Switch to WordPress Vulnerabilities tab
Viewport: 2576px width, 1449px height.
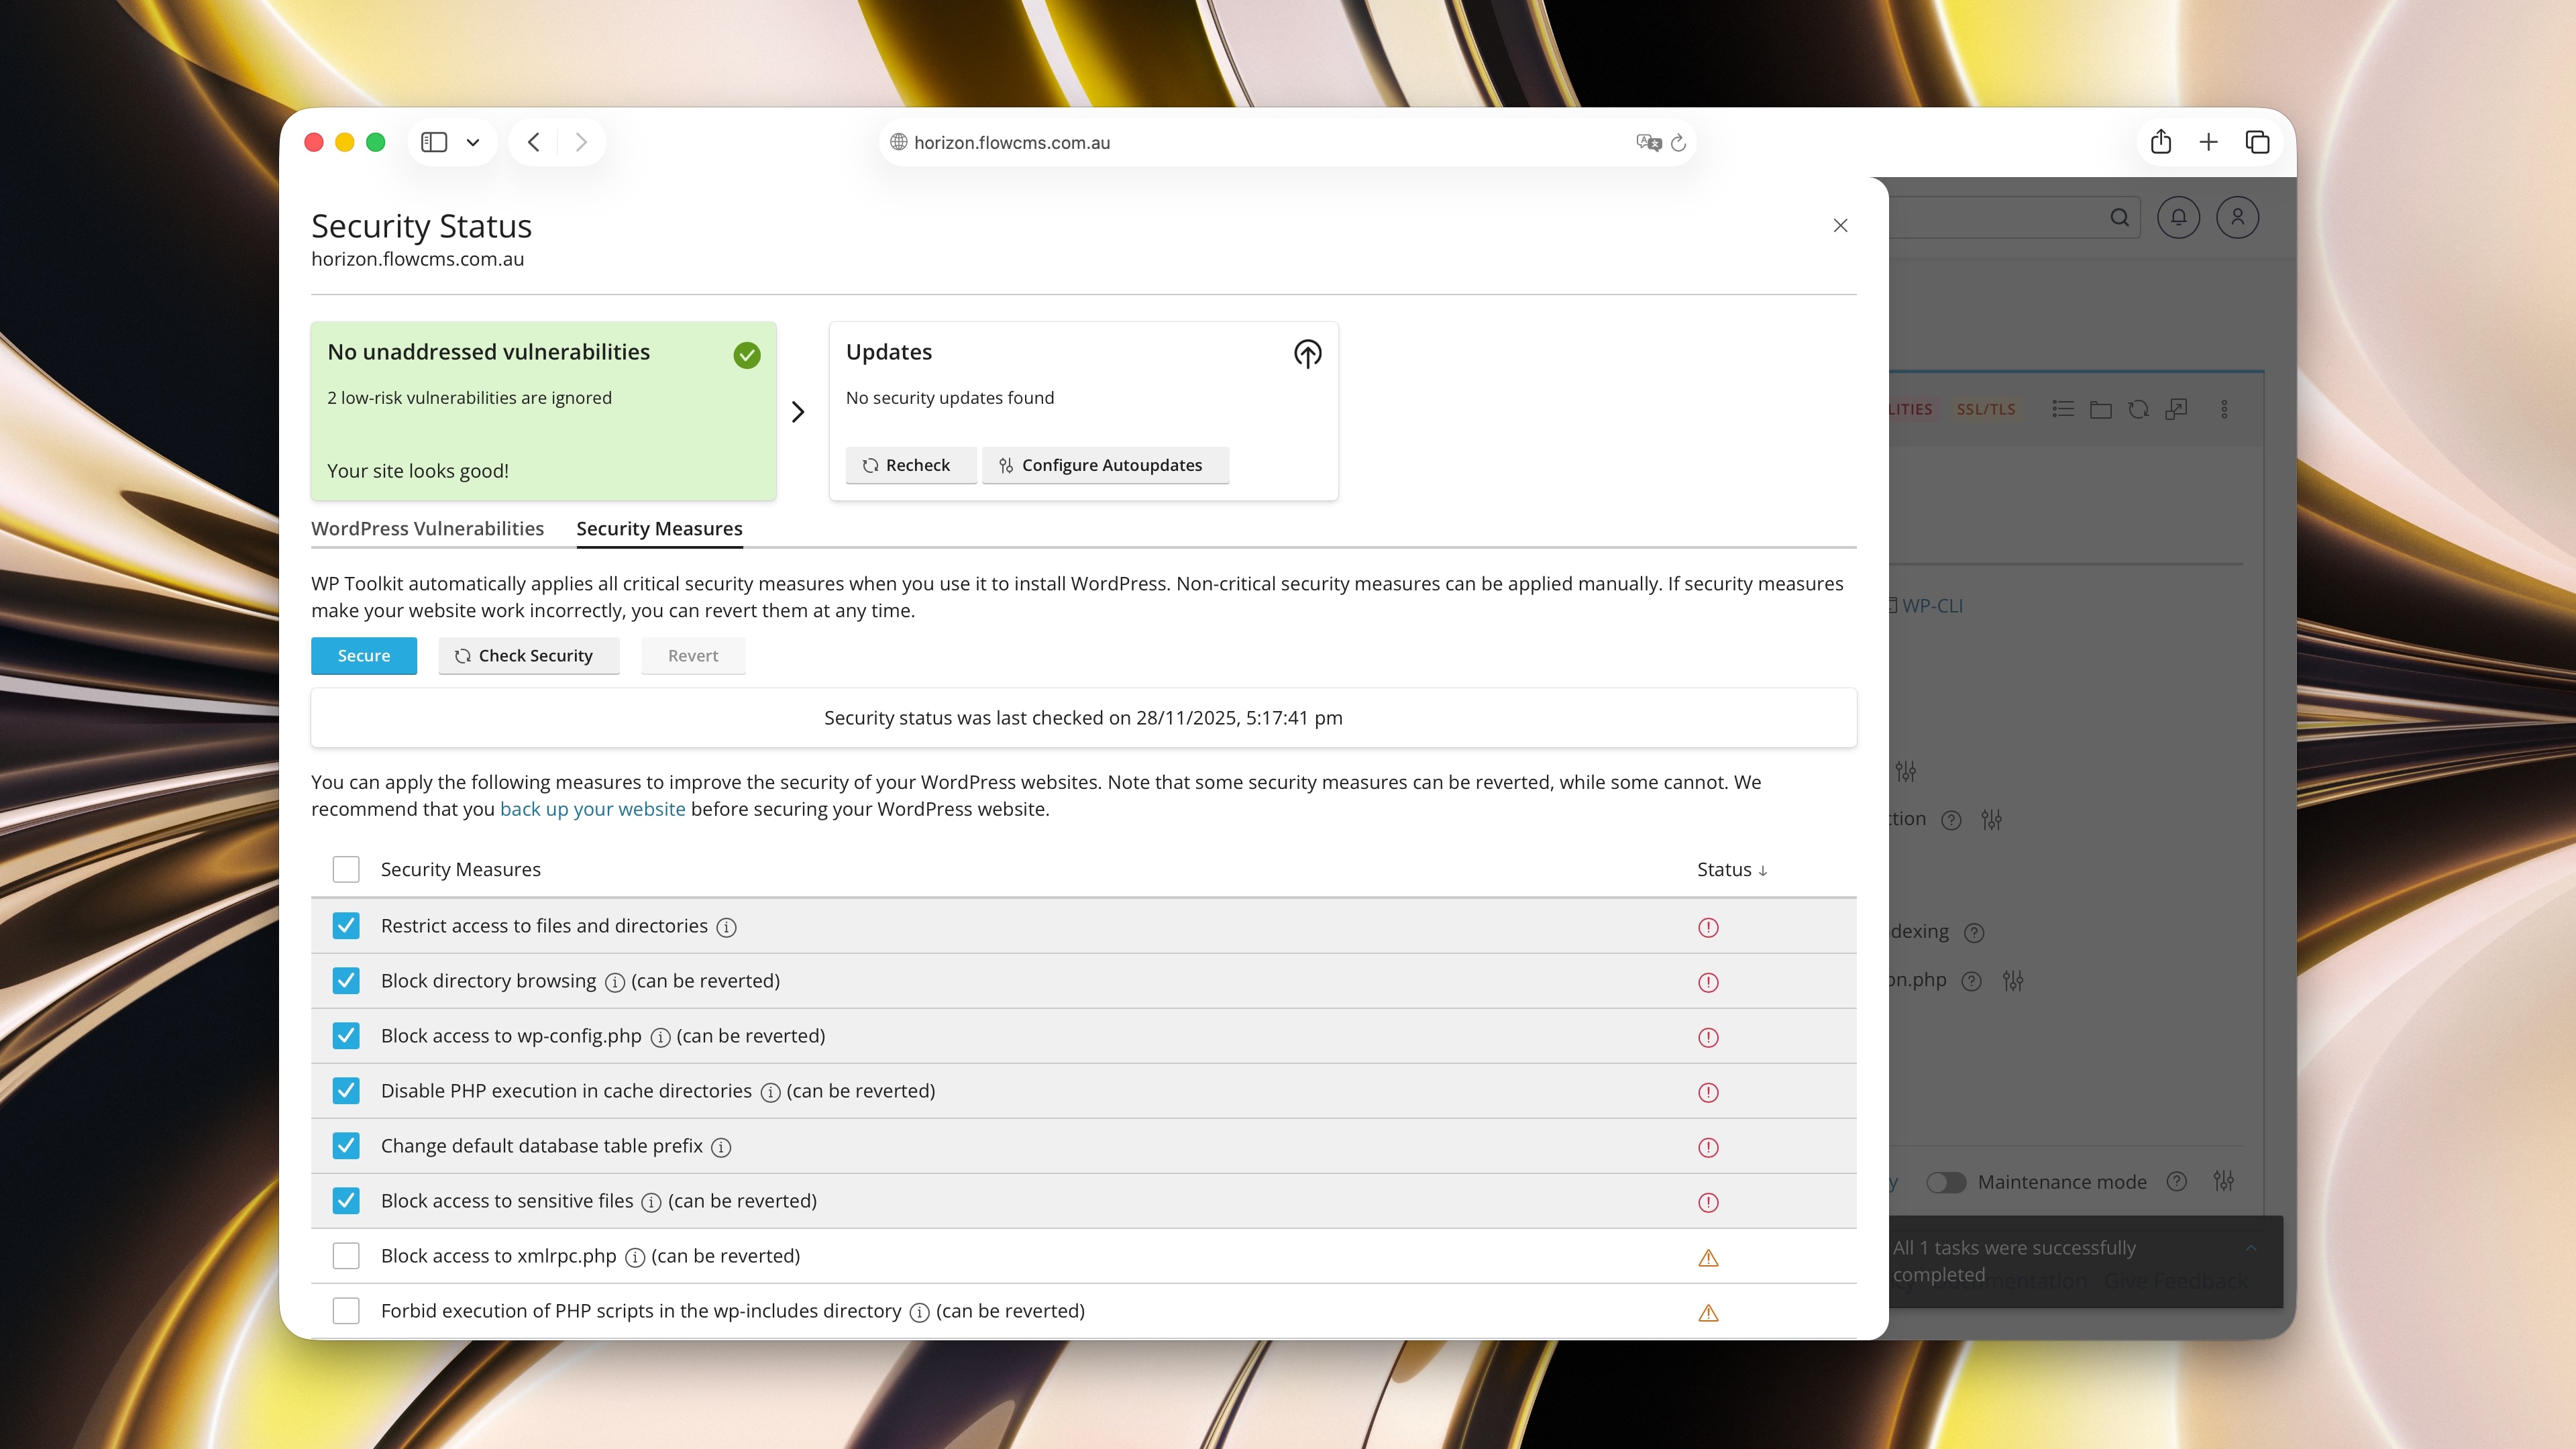click(427, 528)
